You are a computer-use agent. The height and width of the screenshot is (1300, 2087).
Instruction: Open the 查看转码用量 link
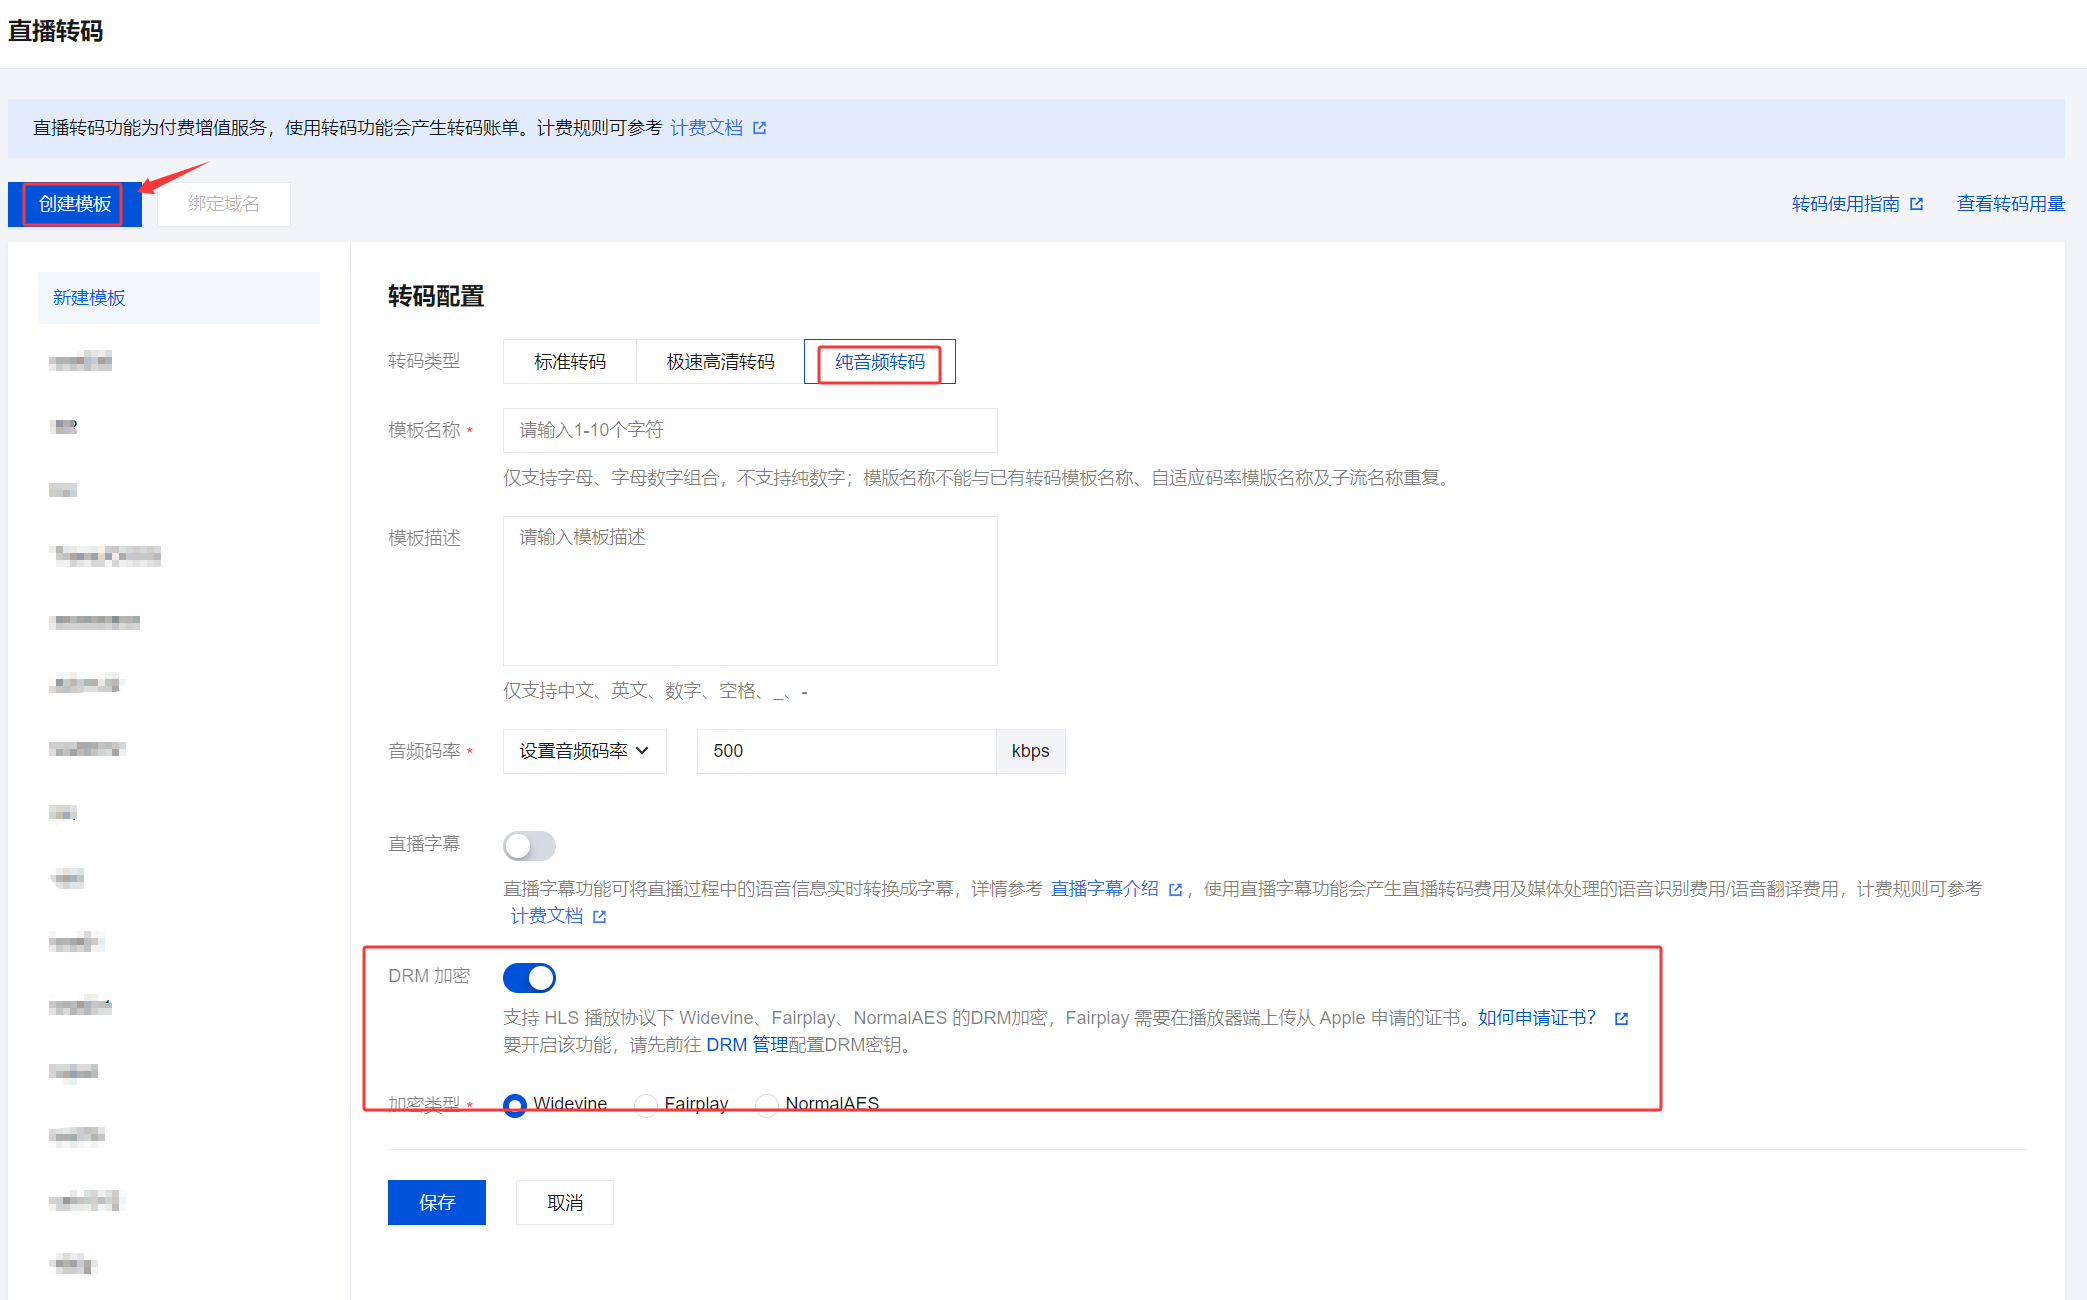(x=2010, y=204)
